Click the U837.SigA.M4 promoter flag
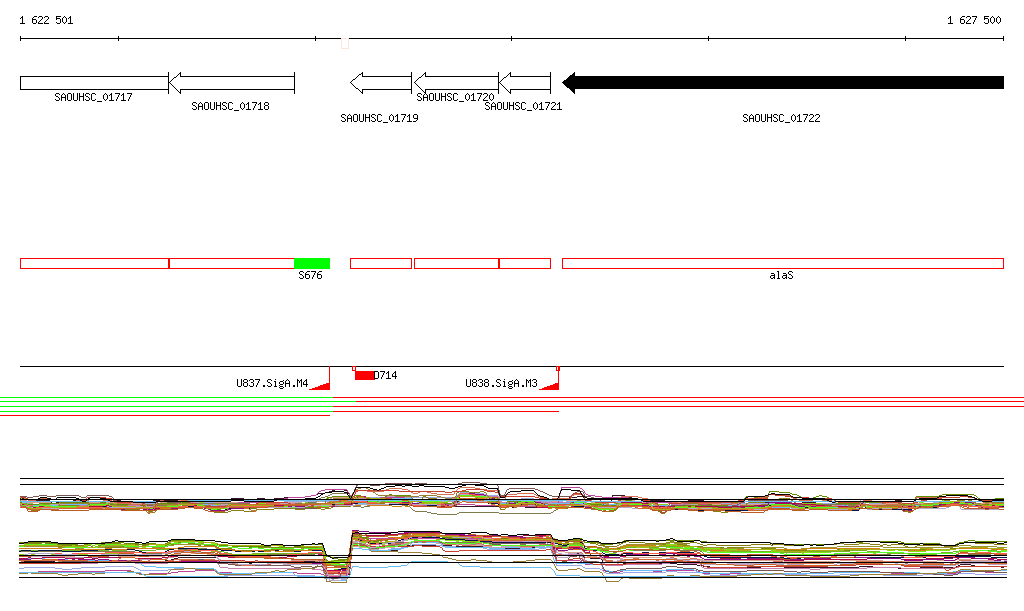The height and width of the screenshot is (611, 1024). 320,379
